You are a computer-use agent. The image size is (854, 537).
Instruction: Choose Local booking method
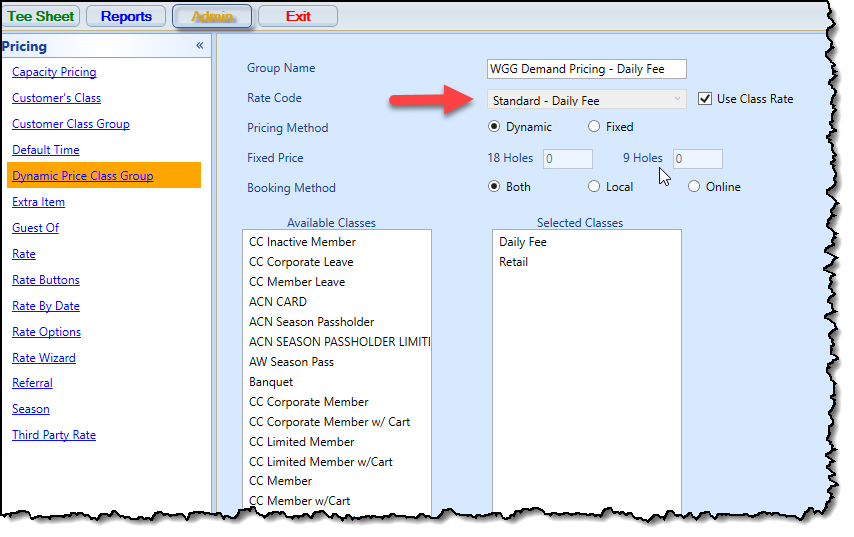[x=594, y=187]
